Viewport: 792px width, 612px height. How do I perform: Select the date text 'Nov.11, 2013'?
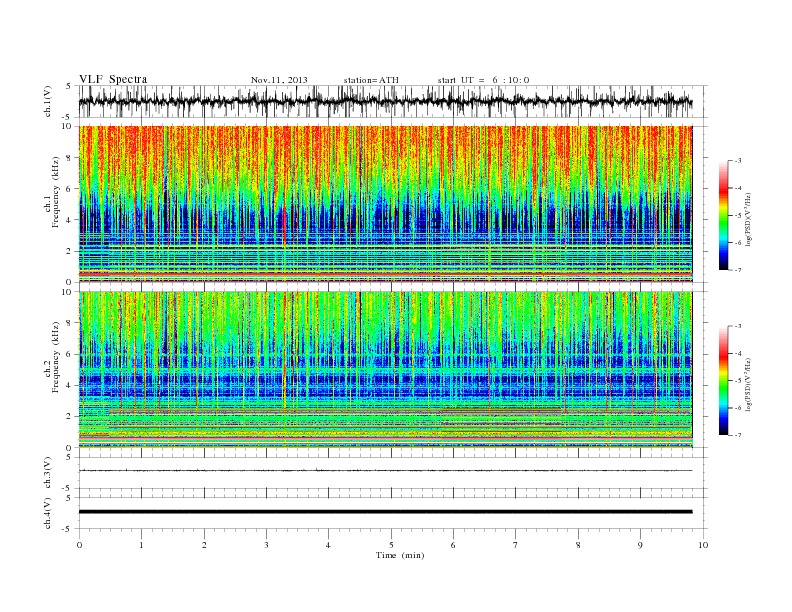(x=279, y=80)
